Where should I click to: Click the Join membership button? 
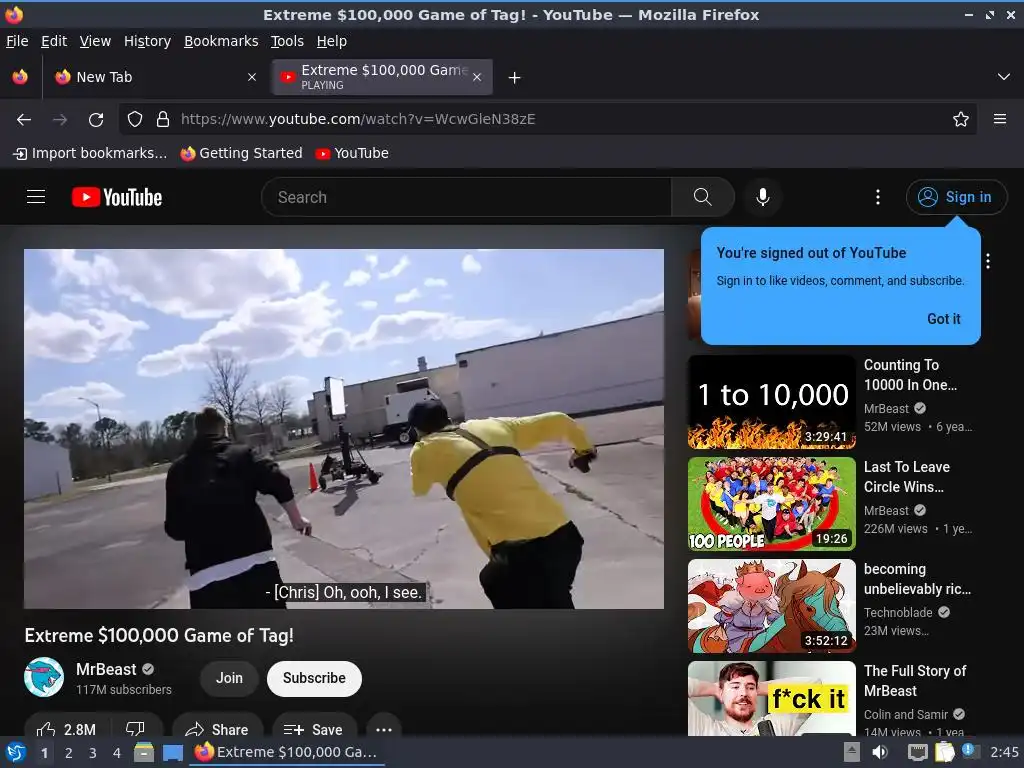(x=229, y=678)
